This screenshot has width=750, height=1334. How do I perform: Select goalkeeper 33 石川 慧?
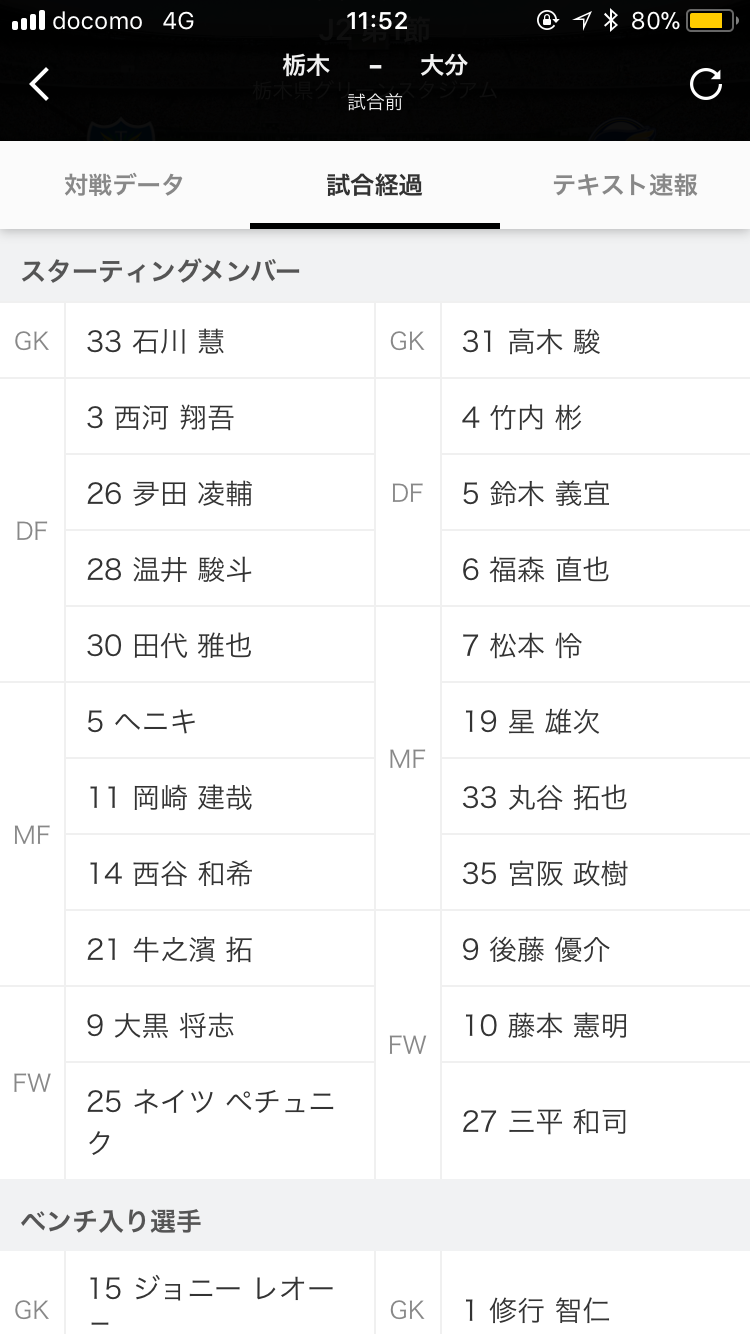click(220, 341)
